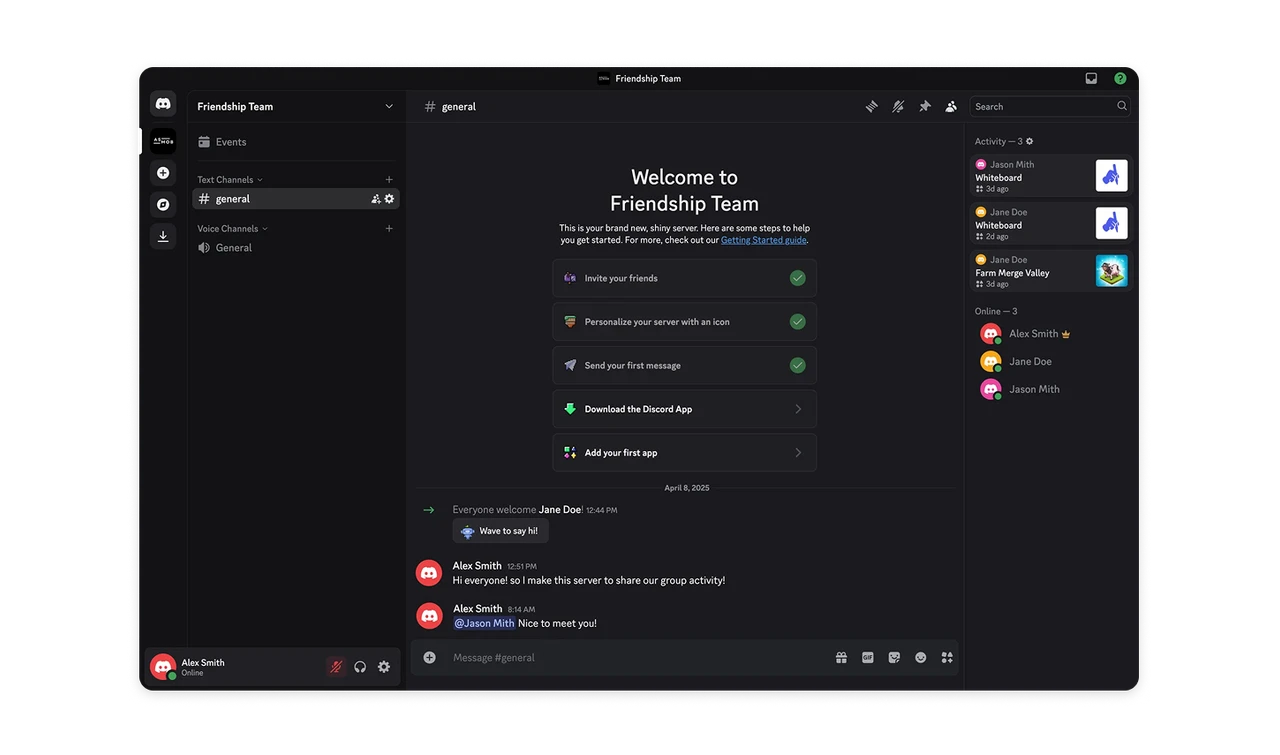Open the emoji picker

click(x=920, y=657)
